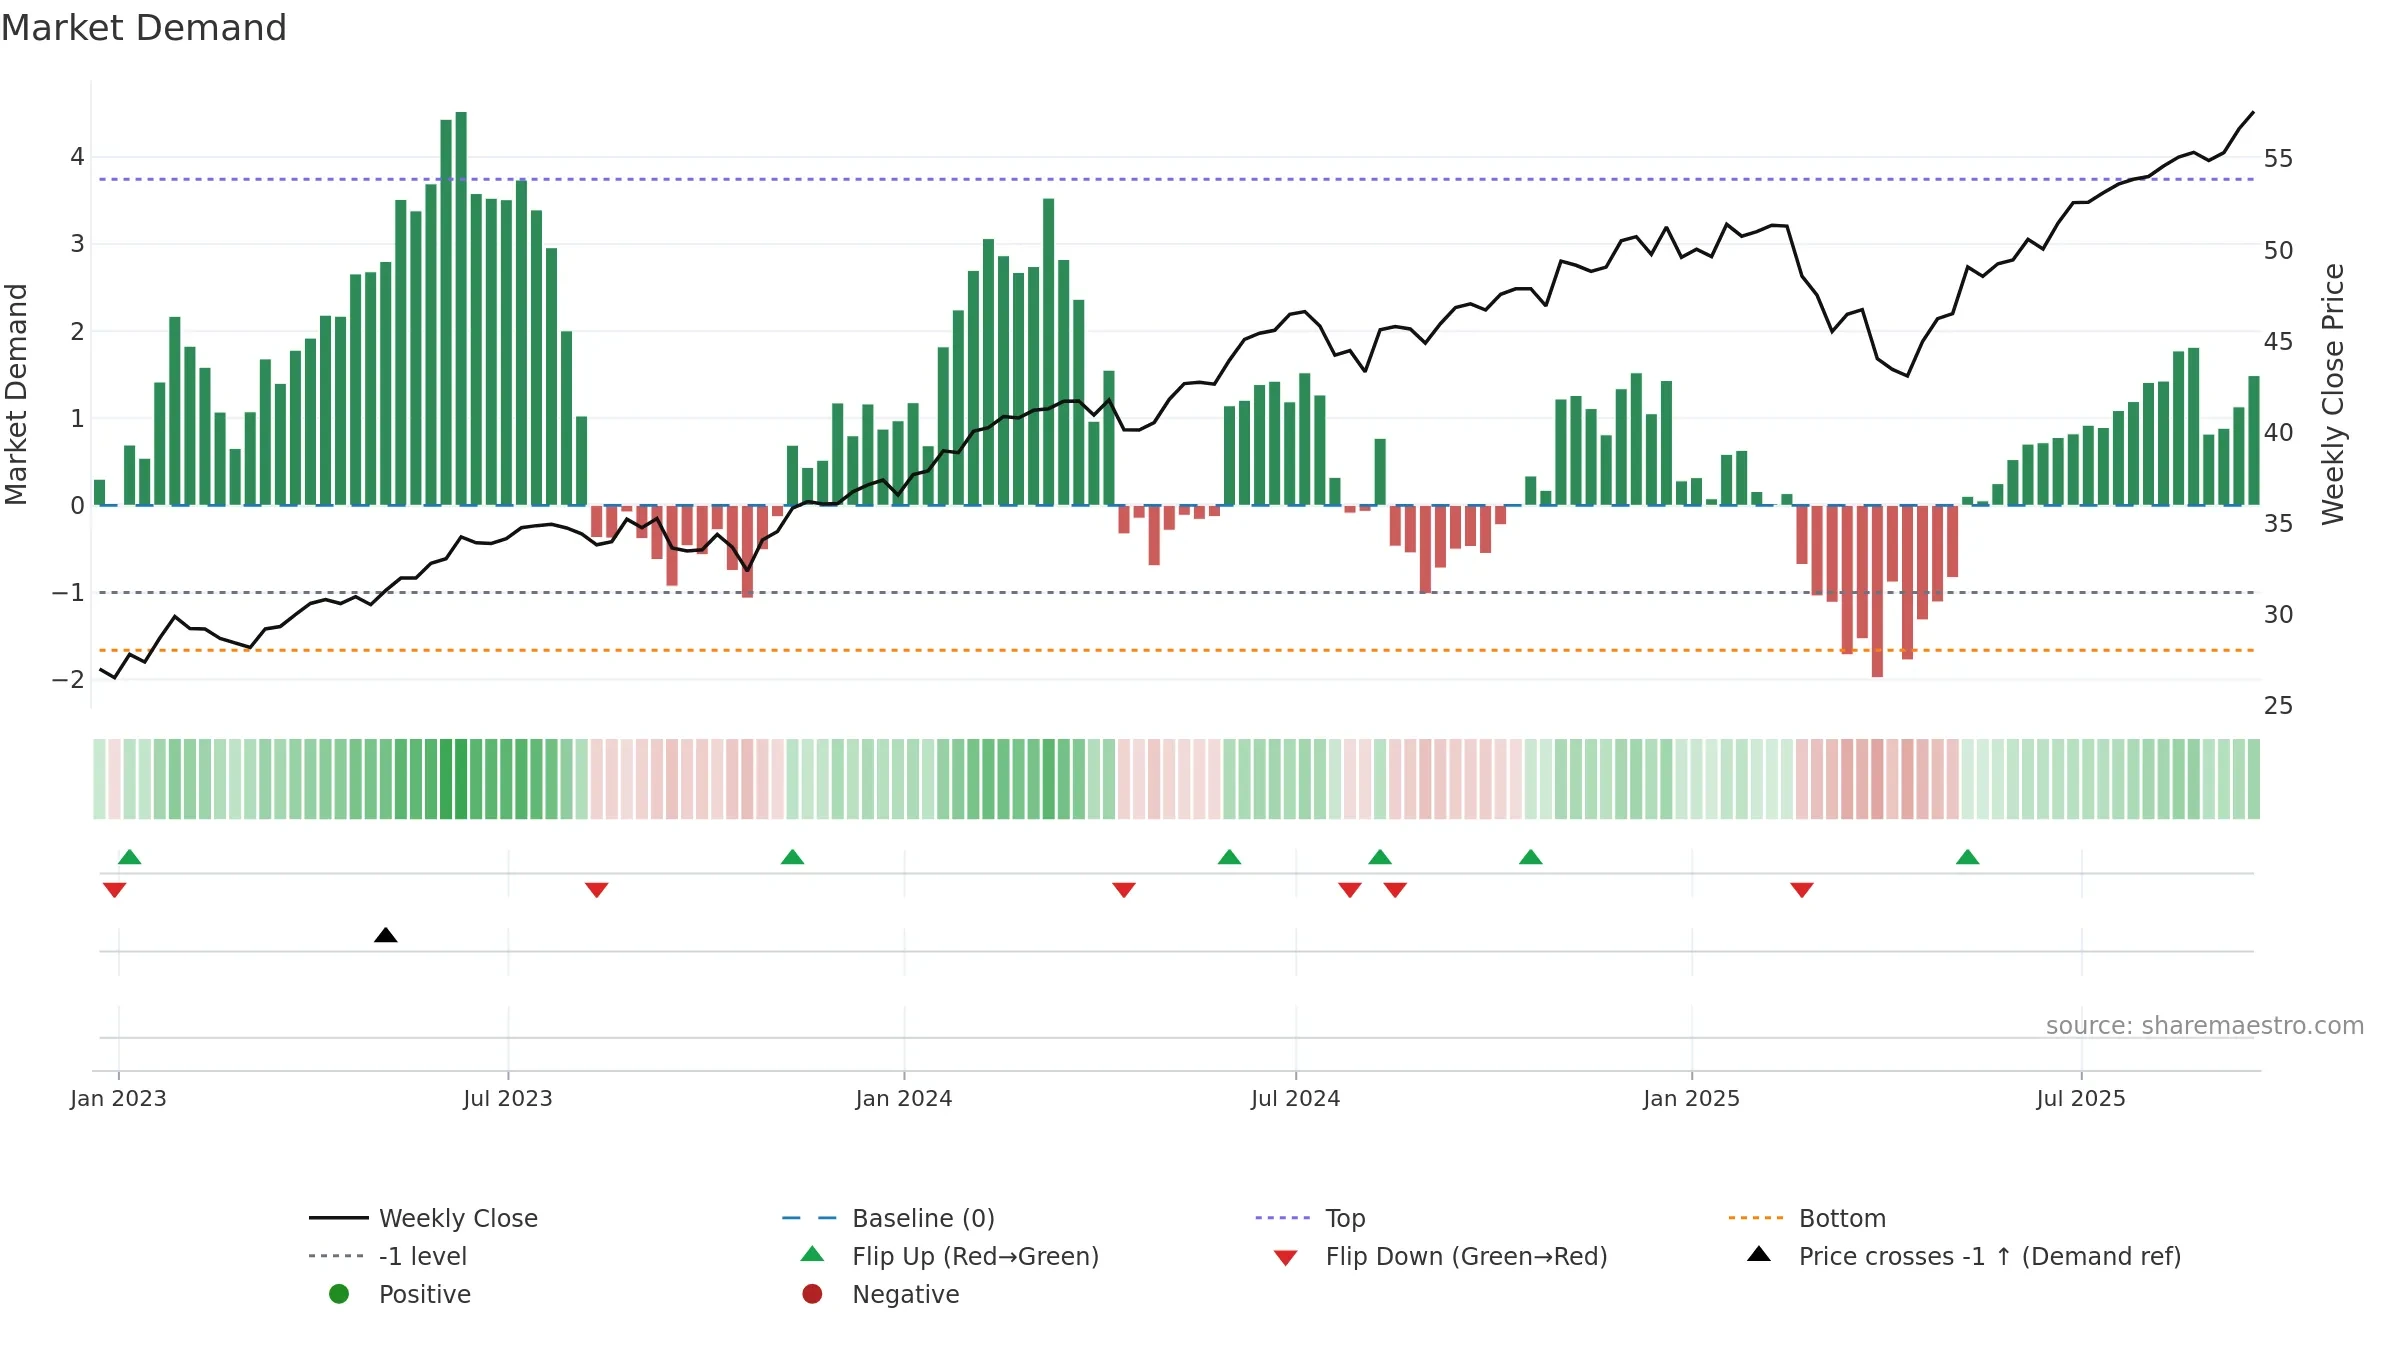Viewport: 2400px width, 1350px height.
Task: Click the Jan 2024 axis label
Action: coord(904,1098)
